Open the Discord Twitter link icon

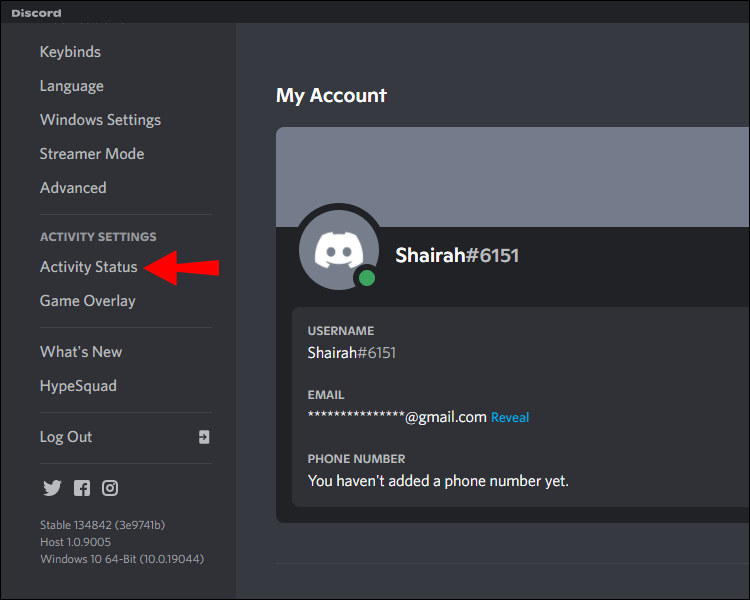coord(52,488)
